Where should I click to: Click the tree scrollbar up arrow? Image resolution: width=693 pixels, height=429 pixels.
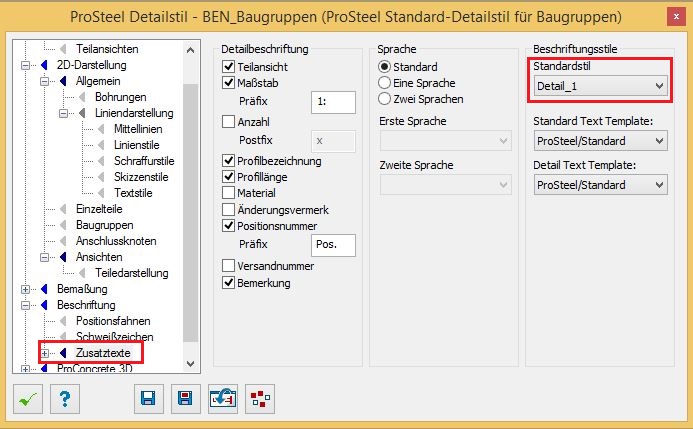pyautogui.click(x=190, y=50)
